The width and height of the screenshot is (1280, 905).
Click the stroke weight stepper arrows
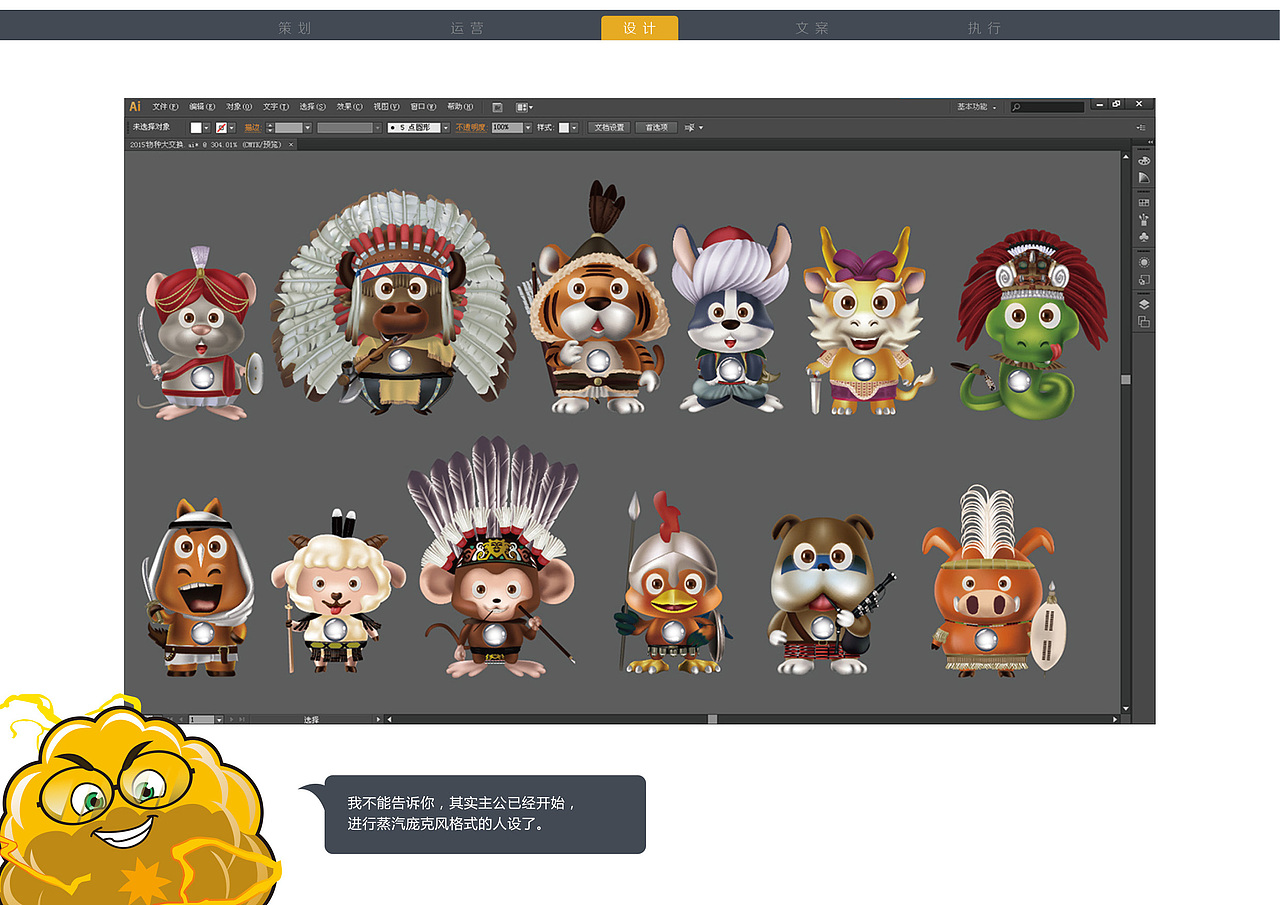click(270, 127)
